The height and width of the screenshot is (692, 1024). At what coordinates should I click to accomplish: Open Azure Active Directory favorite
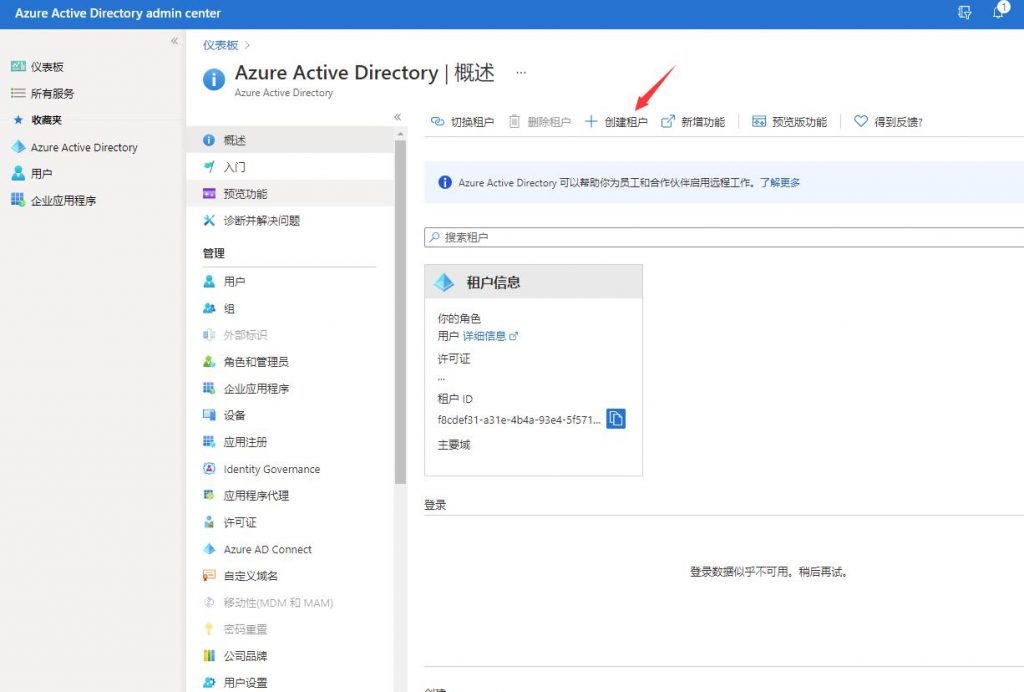(84, 148)
